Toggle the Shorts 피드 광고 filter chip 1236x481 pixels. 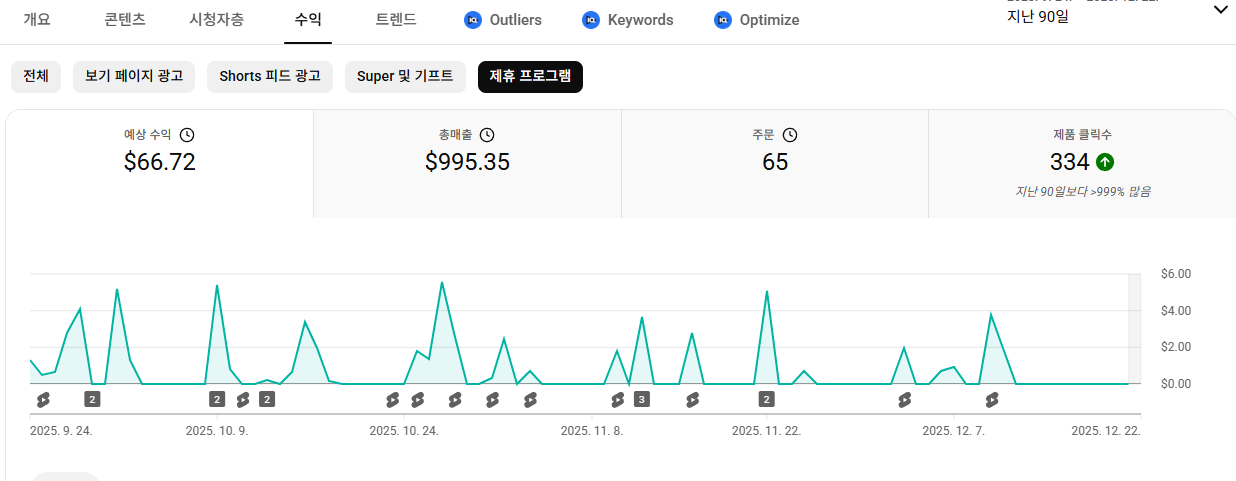click(x=270, y=77)
